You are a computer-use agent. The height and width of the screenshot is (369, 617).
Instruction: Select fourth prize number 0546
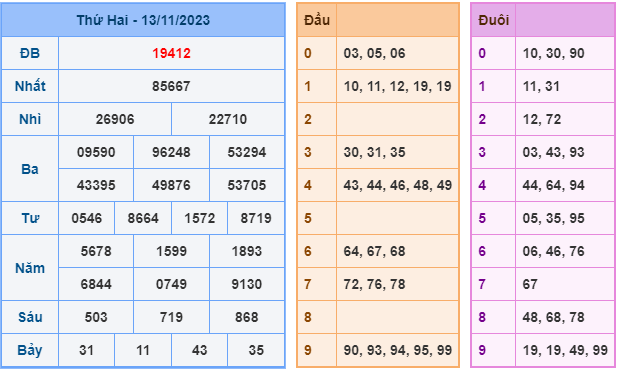click(87, 218)
